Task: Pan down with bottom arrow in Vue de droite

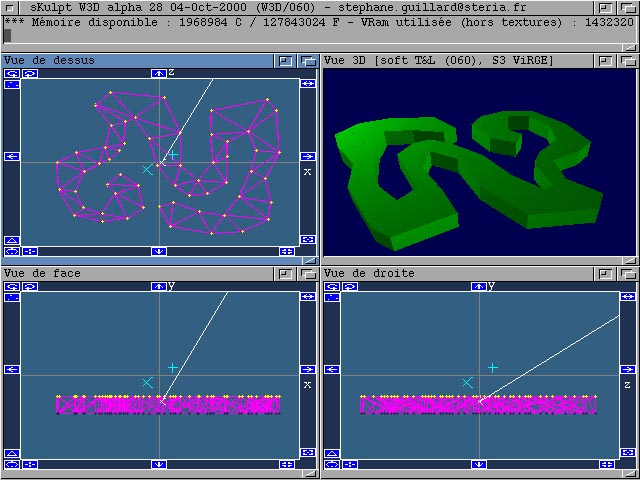Action: pos(479,464)
